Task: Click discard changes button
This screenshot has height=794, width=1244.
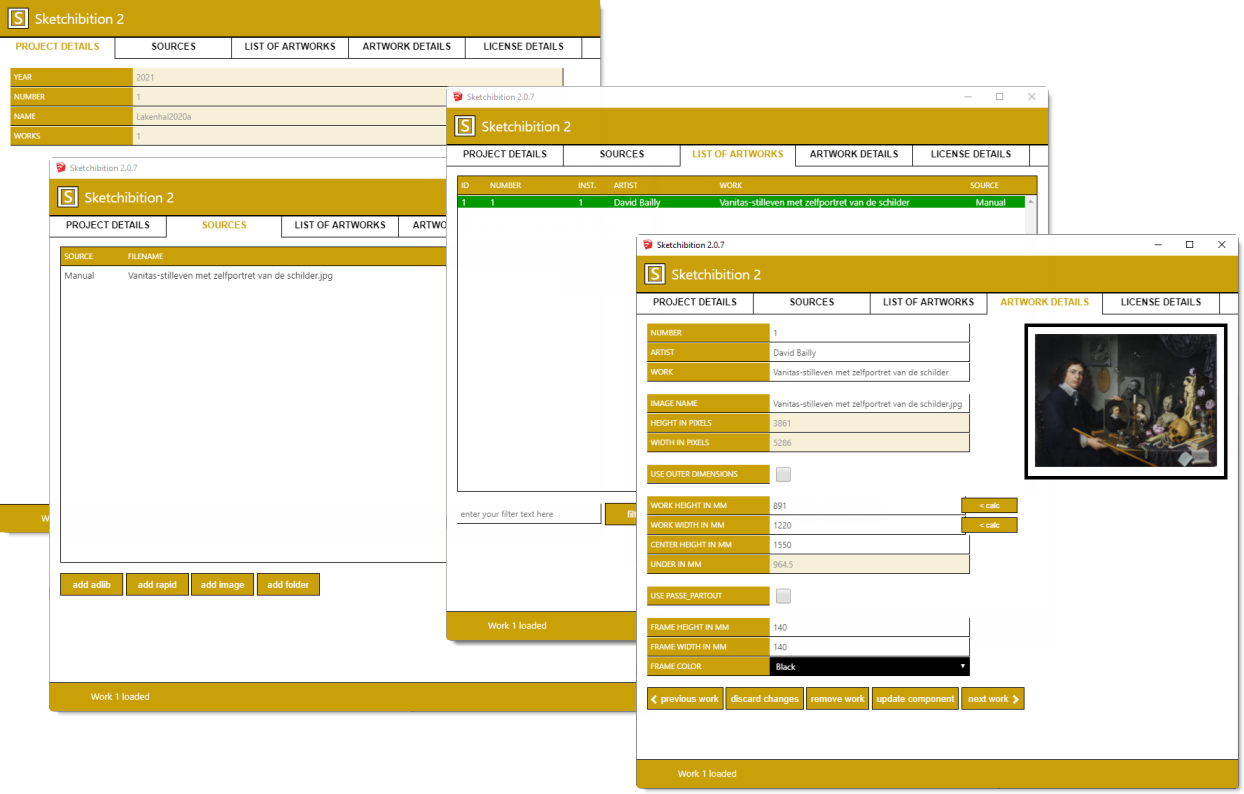Action: [765, 699]
